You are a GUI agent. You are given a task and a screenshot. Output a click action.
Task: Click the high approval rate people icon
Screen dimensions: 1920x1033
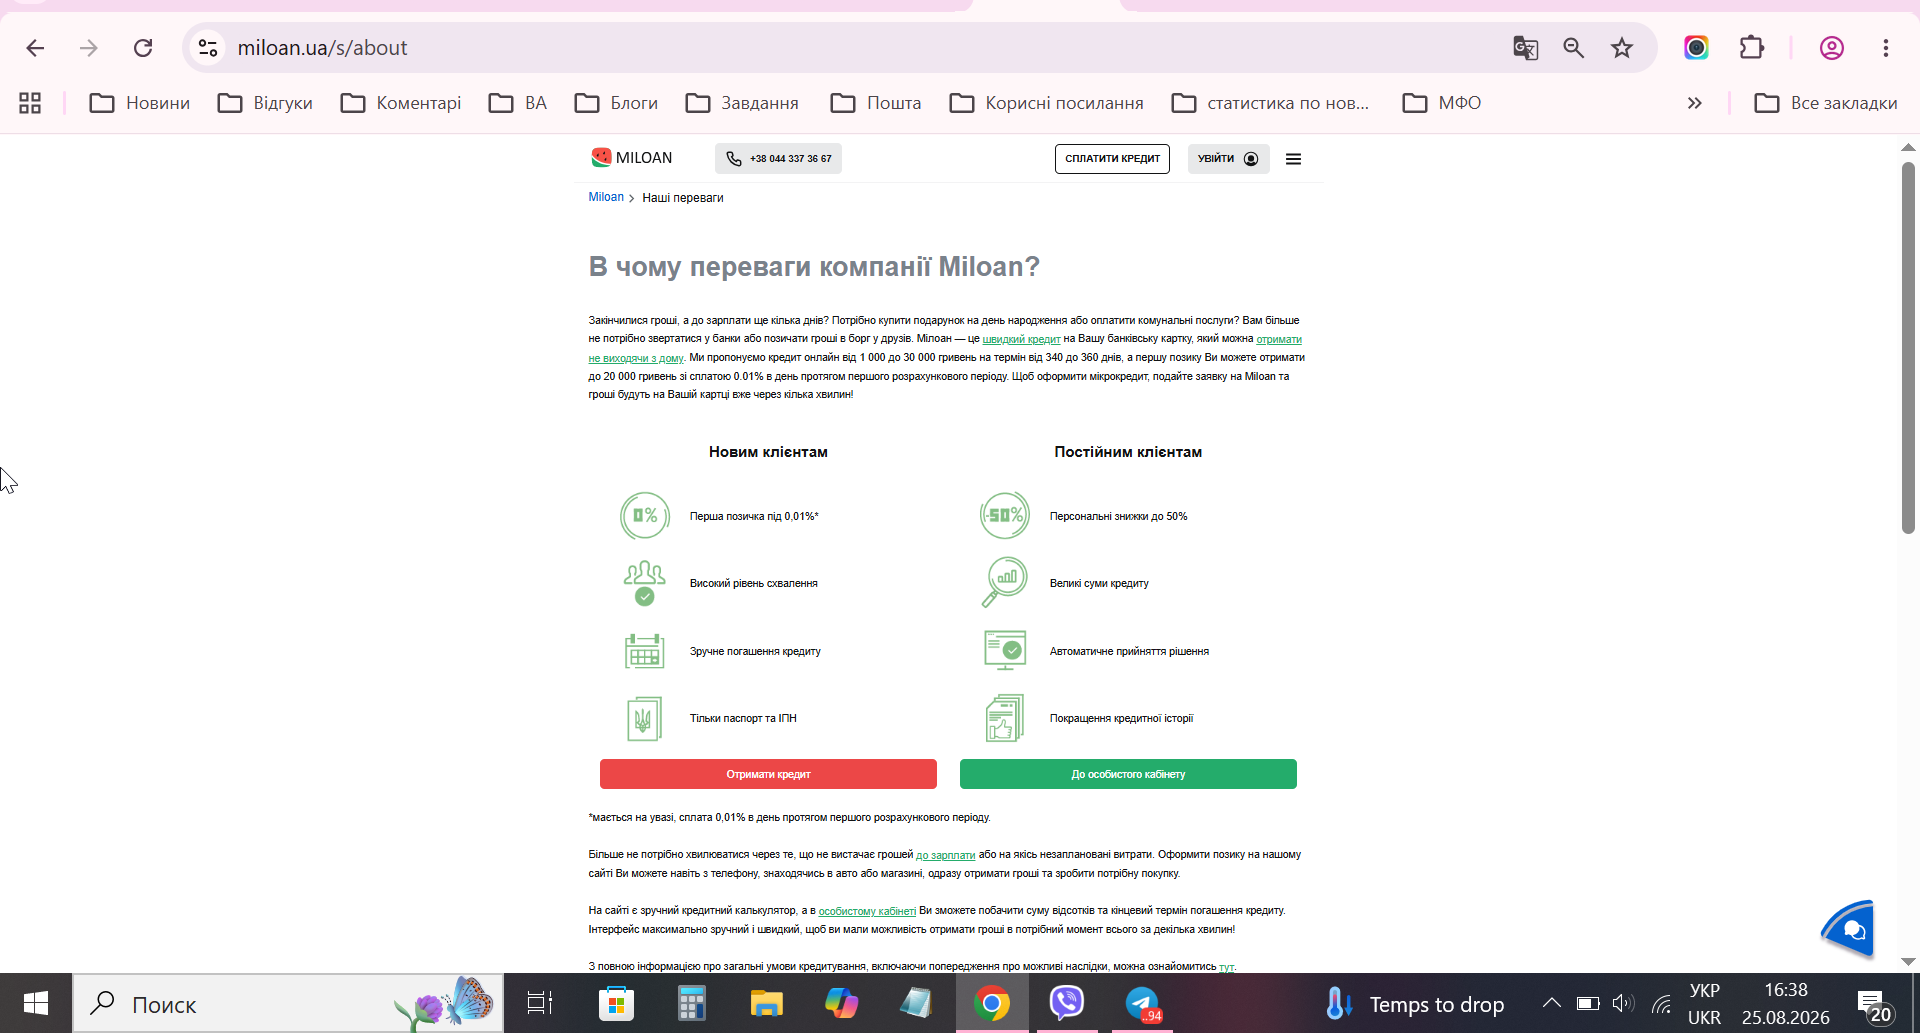point(645,583)
